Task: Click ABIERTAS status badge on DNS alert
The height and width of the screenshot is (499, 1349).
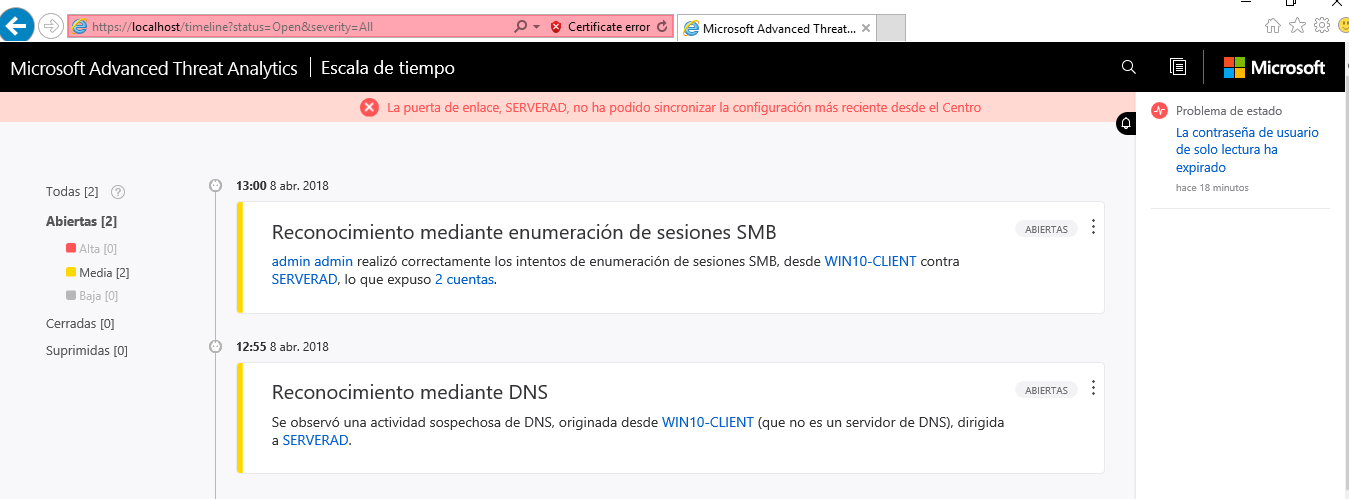Action: click(1046, 390)
